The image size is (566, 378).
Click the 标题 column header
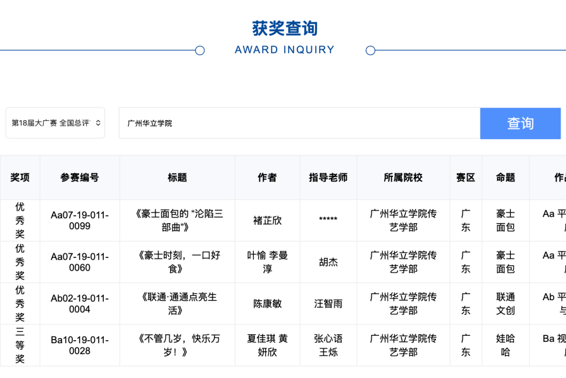coord(177,177)
